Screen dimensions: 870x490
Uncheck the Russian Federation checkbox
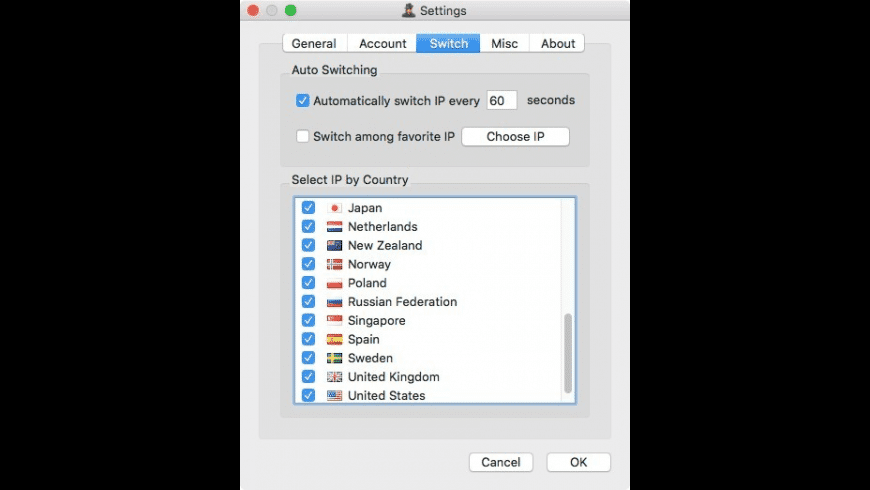pyautogui.click(x=308, y=302)
